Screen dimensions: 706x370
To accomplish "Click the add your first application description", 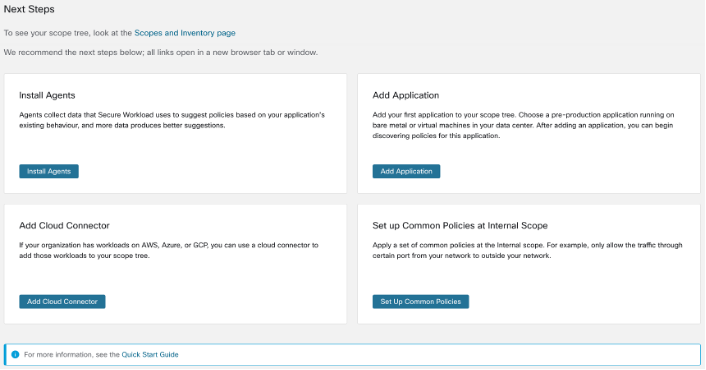I will [x=523, y=125].
